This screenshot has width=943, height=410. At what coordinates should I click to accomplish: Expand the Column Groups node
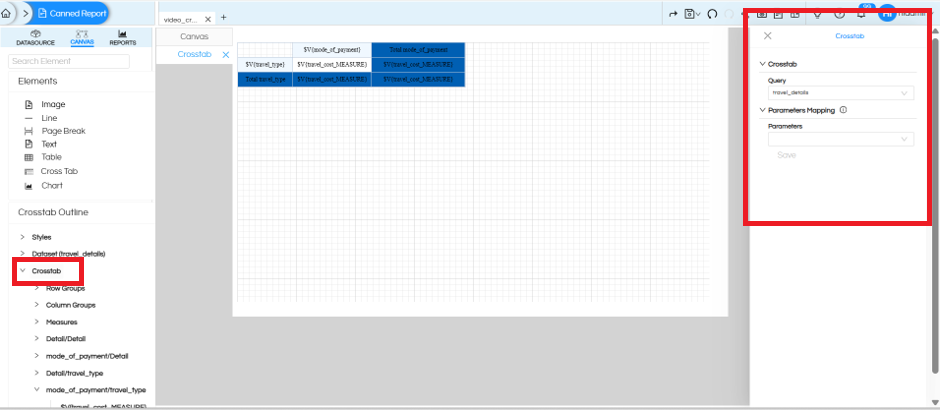pyautogui.click(x=37, y=305)
